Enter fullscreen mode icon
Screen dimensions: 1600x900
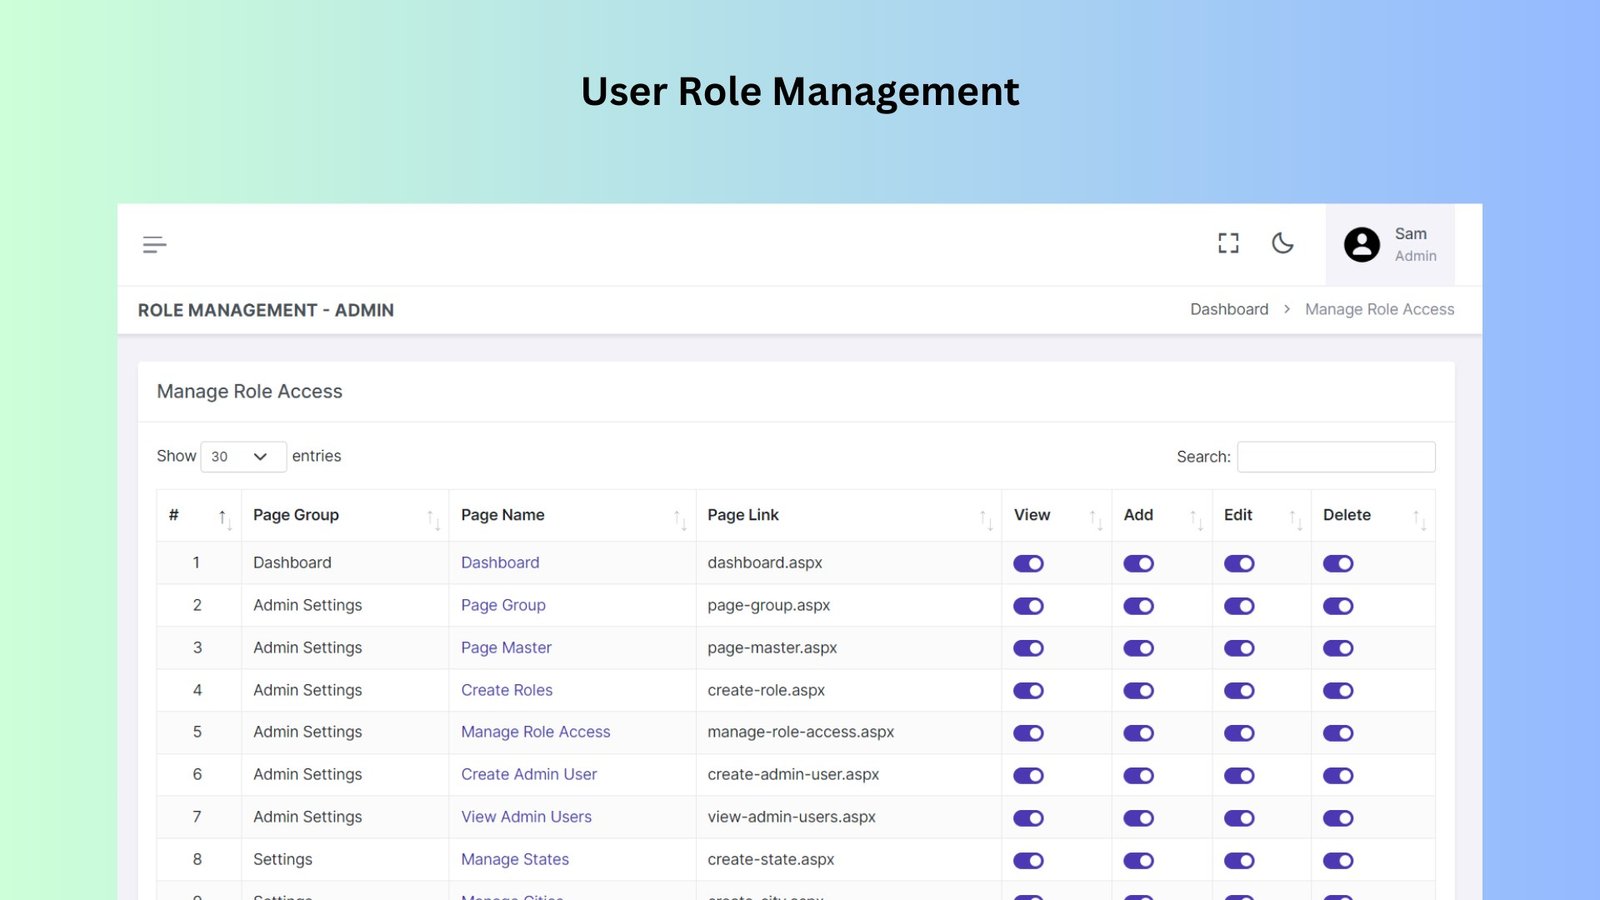1228,243
